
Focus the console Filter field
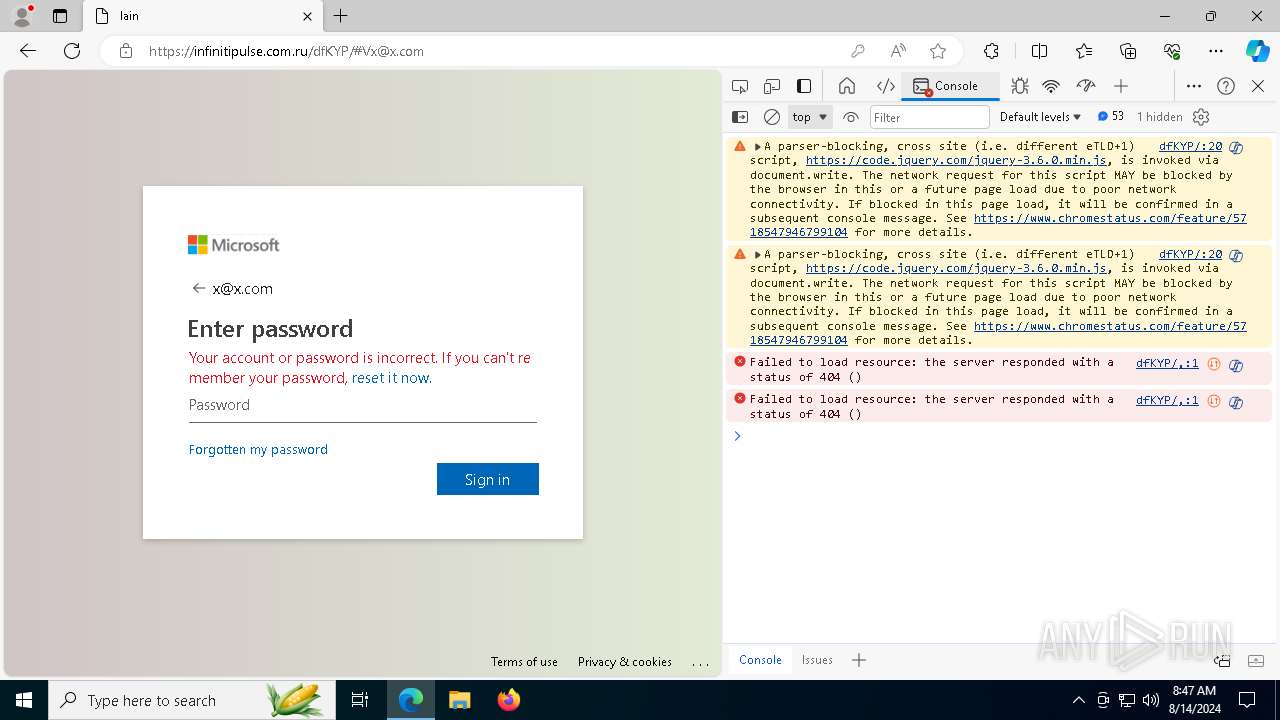[929, 117]
